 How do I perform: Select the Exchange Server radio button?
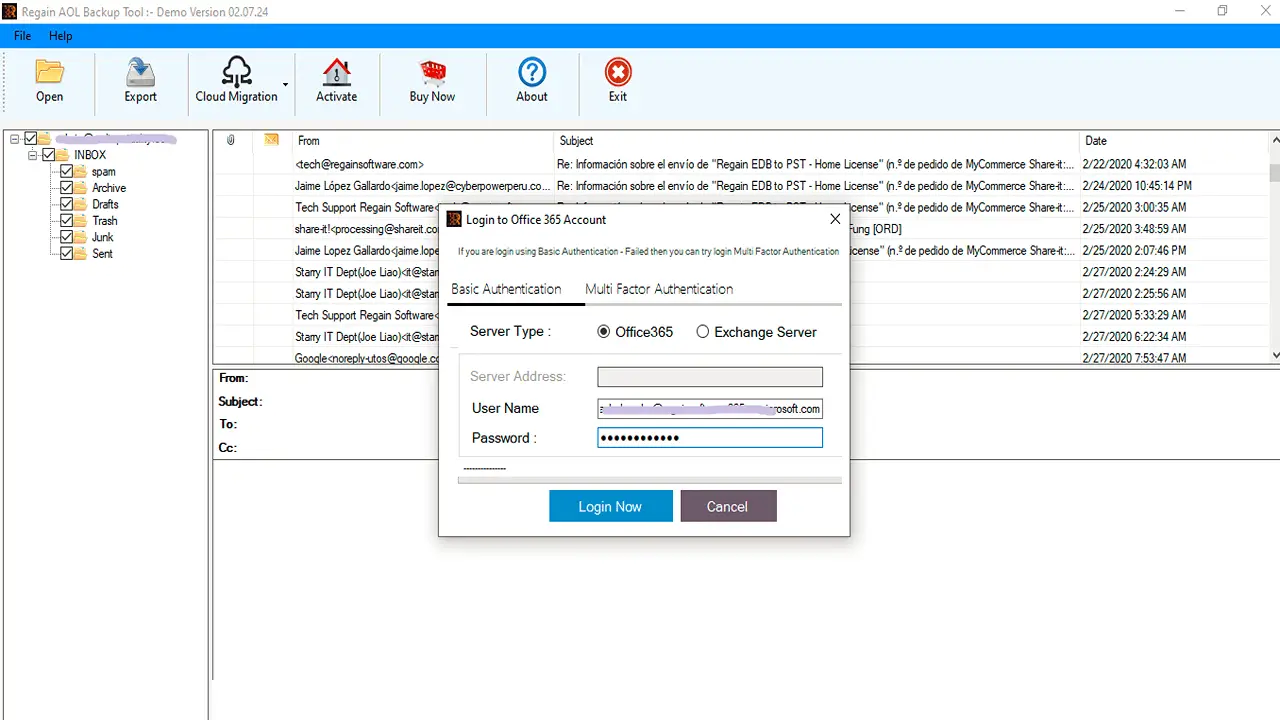point(703,332)
